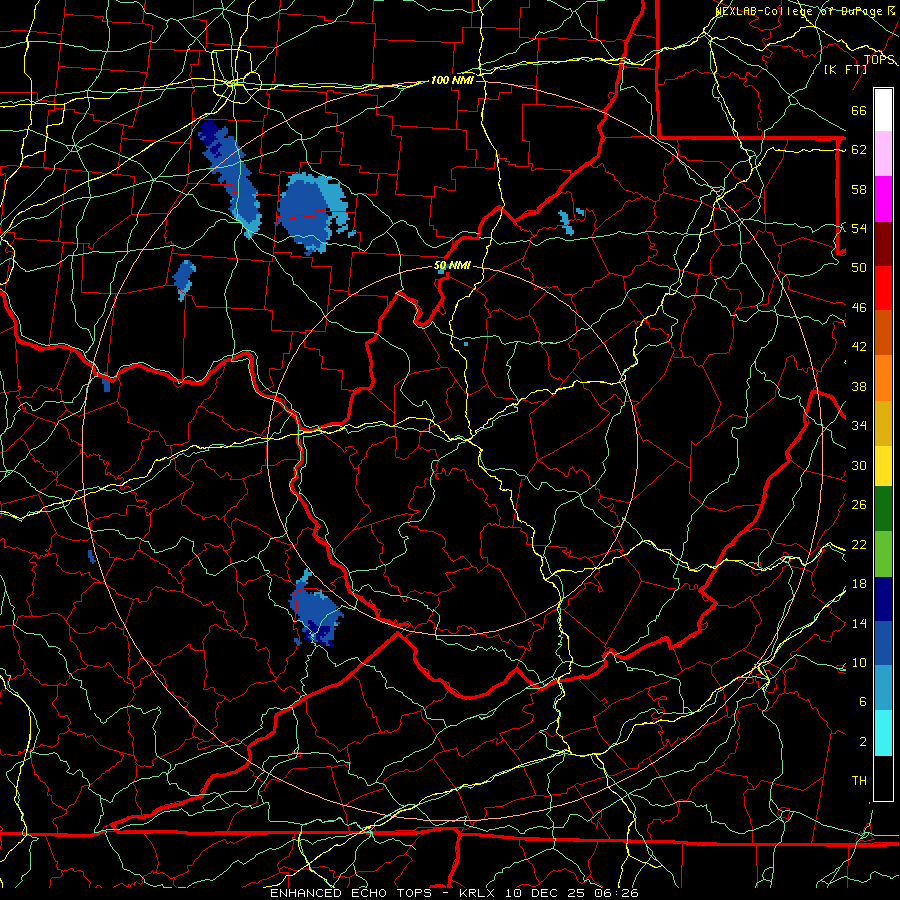This screenshot has height=900, width=900.
Task: Click the "26" legend value
Action: click(x=859, y=505)
